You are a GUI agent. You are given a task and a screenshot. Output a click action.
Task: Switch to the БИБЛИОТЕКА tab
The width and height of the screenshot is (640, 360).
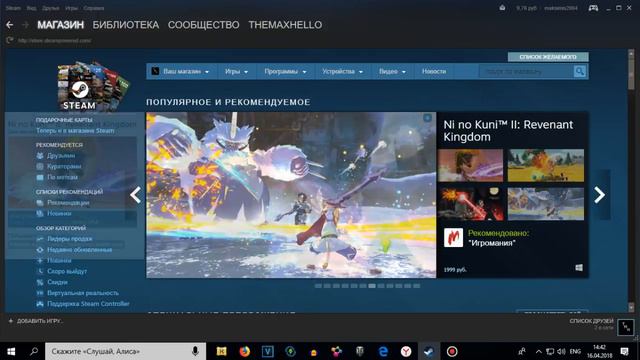pyautogui.click(x=126, y=25)
